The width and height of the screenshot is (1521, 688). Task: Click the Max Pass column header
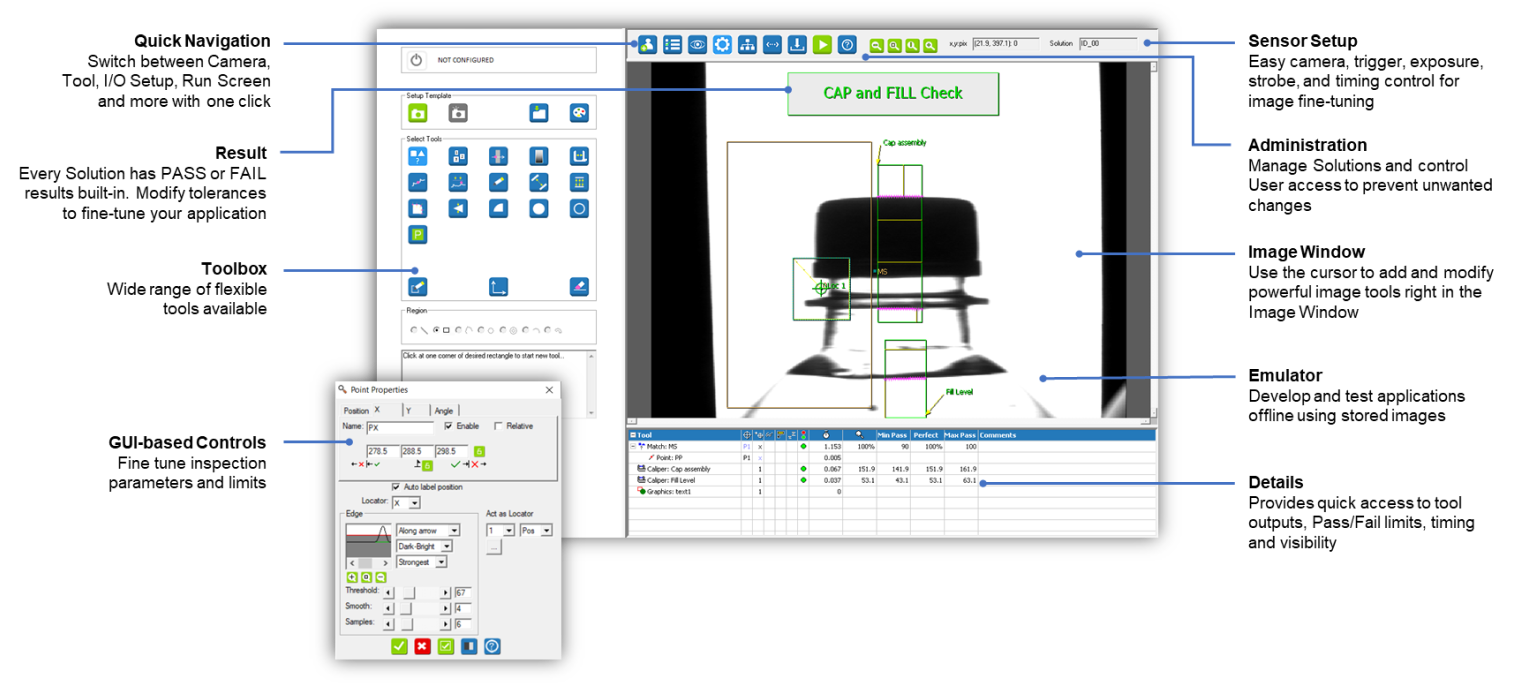click(x=960, y=435)
